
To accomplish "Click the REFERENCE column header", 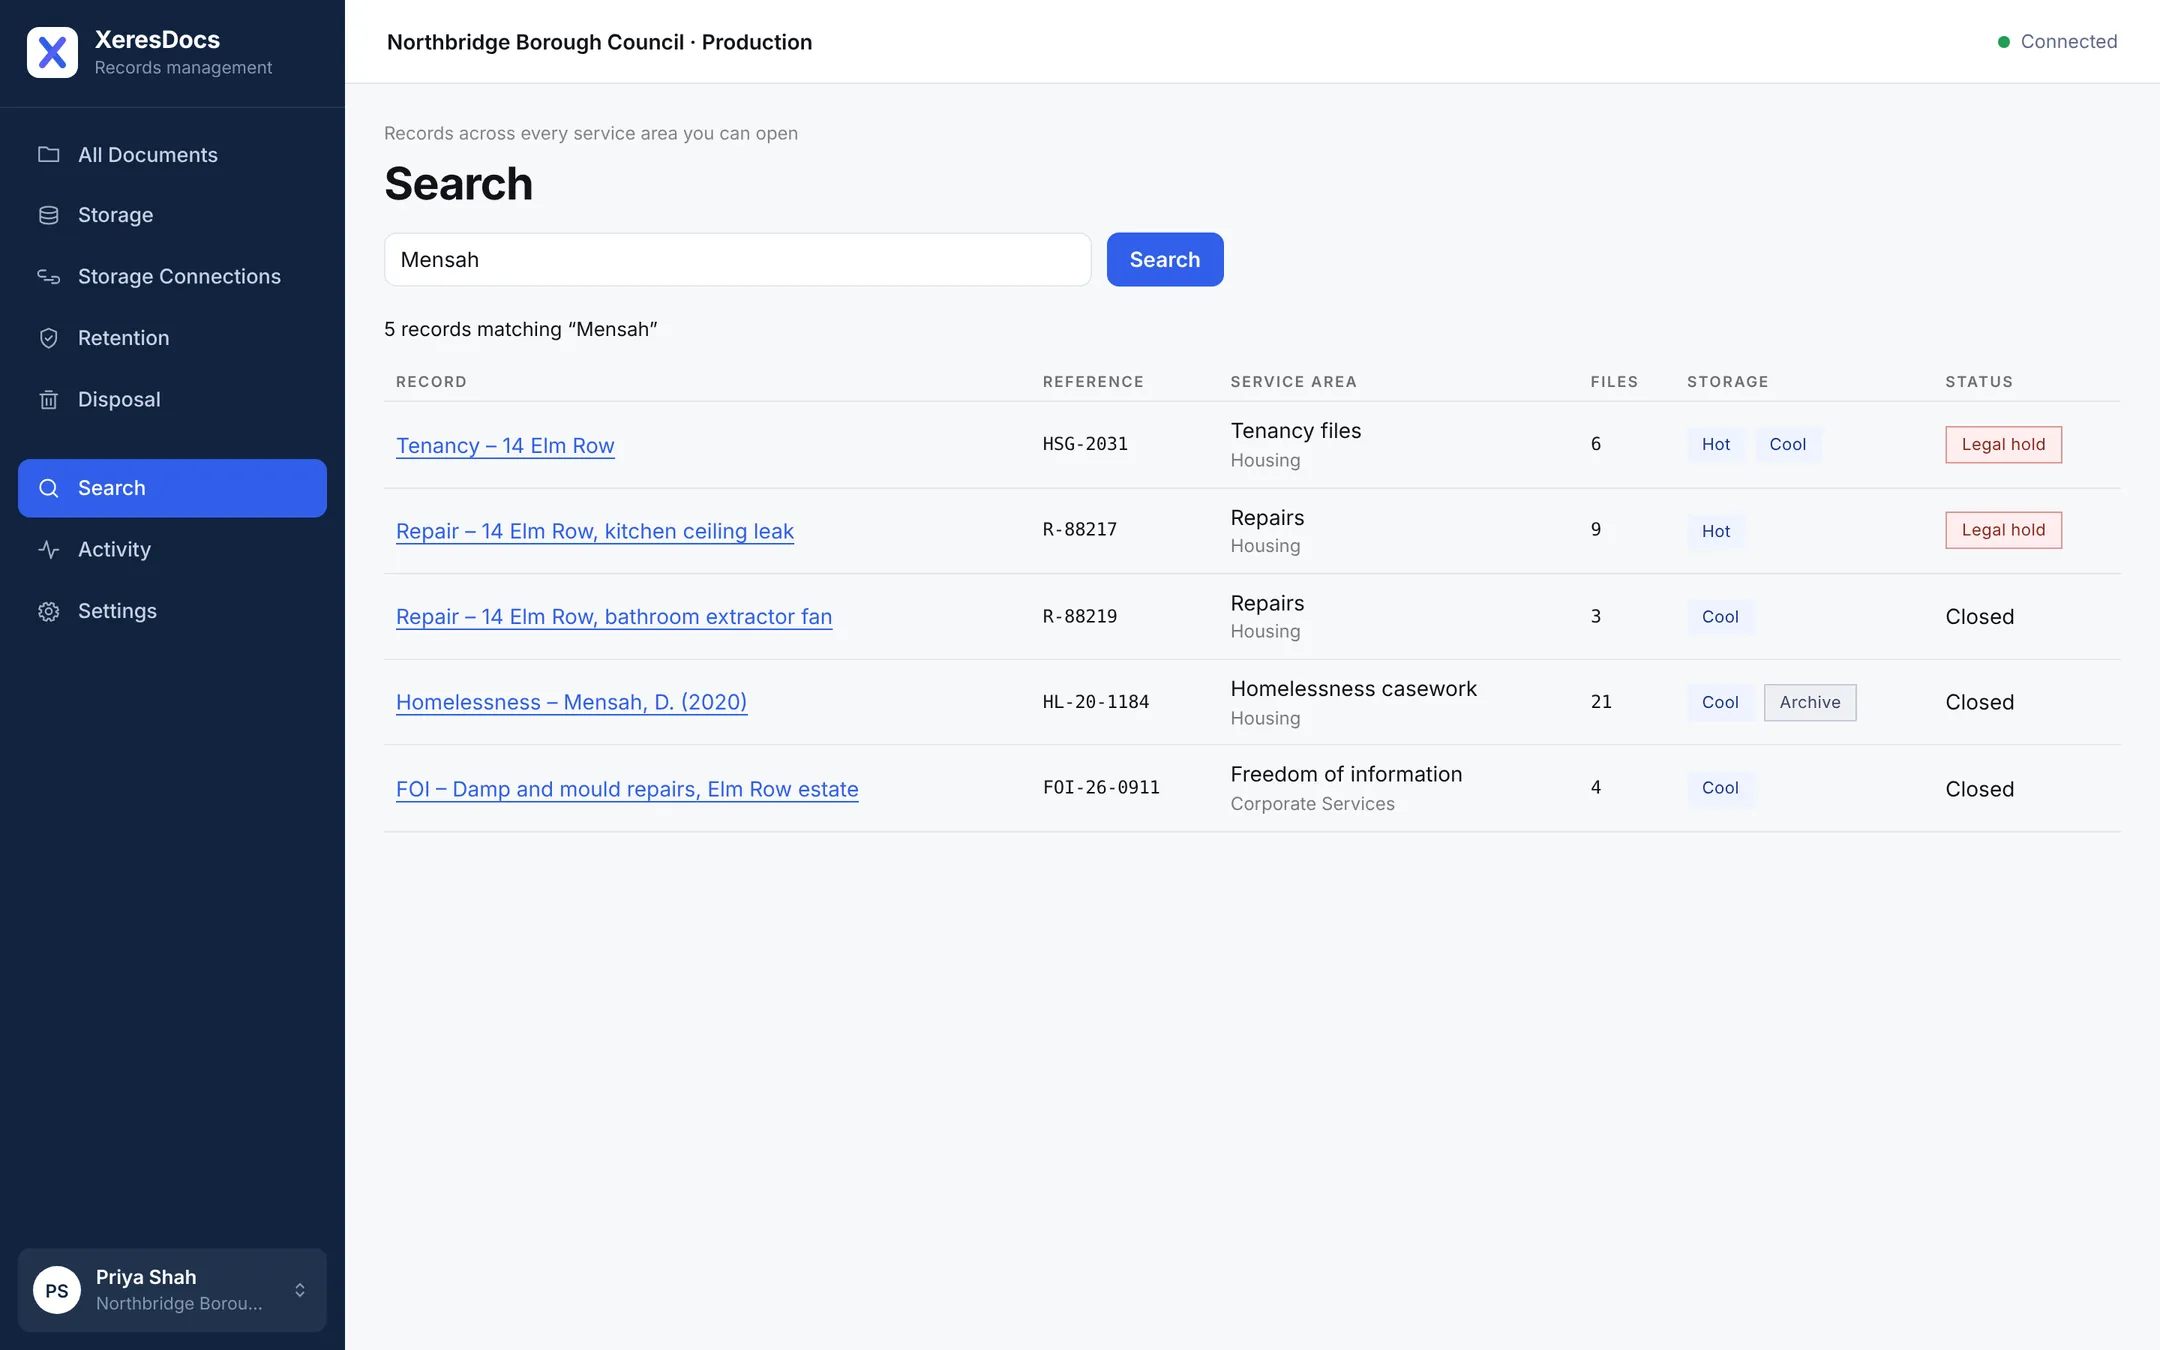I will point(1093,382).
